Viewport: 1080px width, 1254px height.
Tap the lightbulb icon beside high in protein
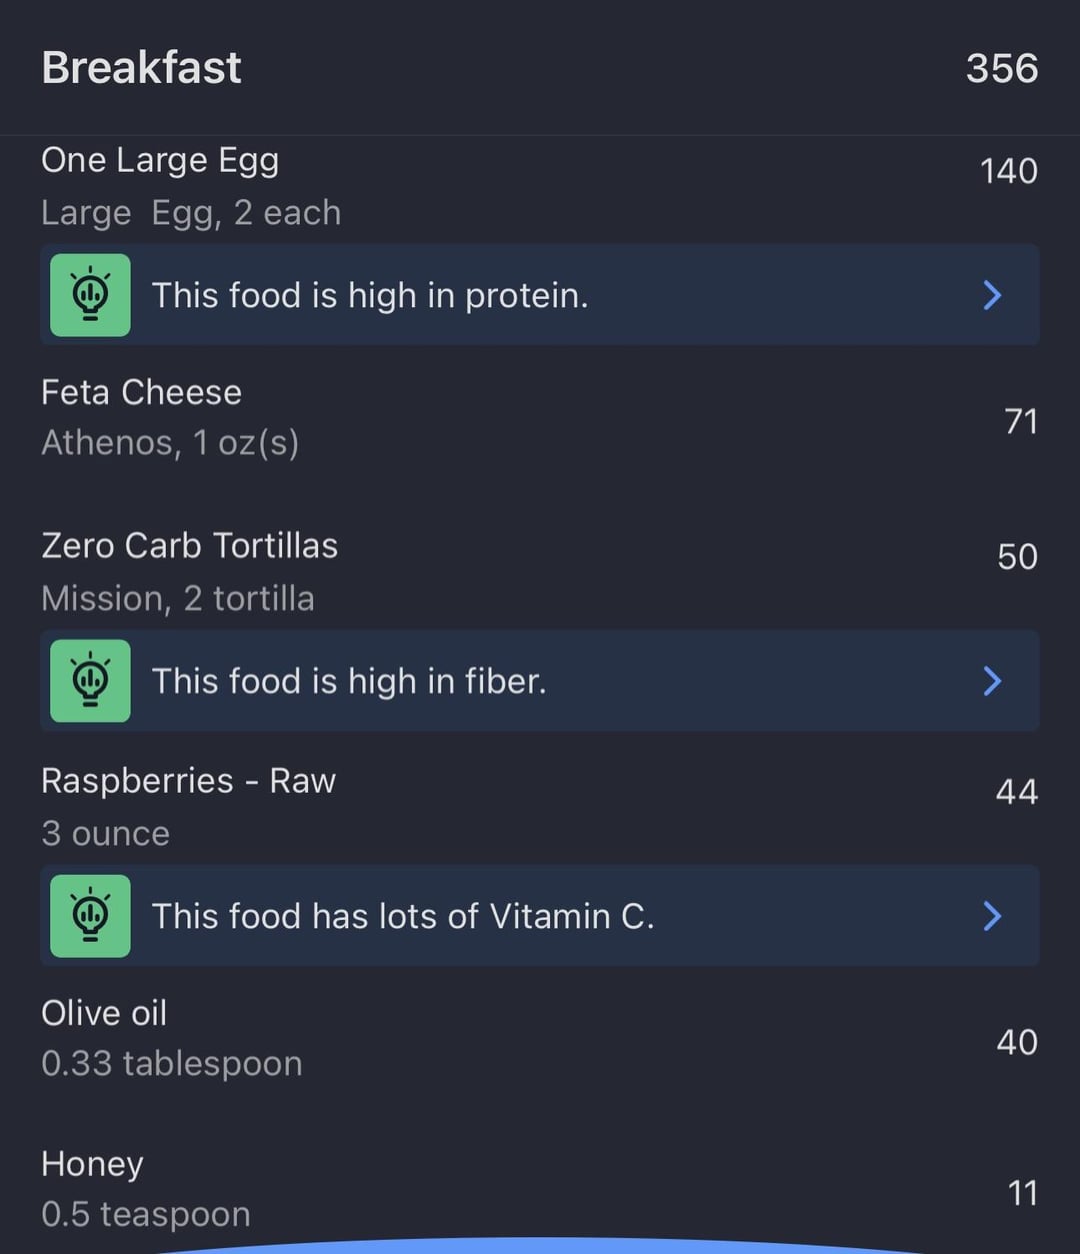pyautogui.click(x=90, y=295)
